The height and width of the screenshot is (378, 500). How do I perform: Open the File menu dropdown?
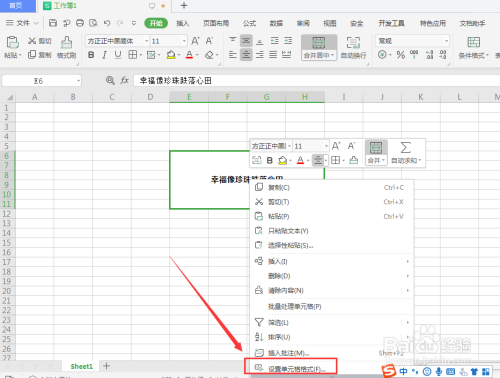tap(23, 23)
